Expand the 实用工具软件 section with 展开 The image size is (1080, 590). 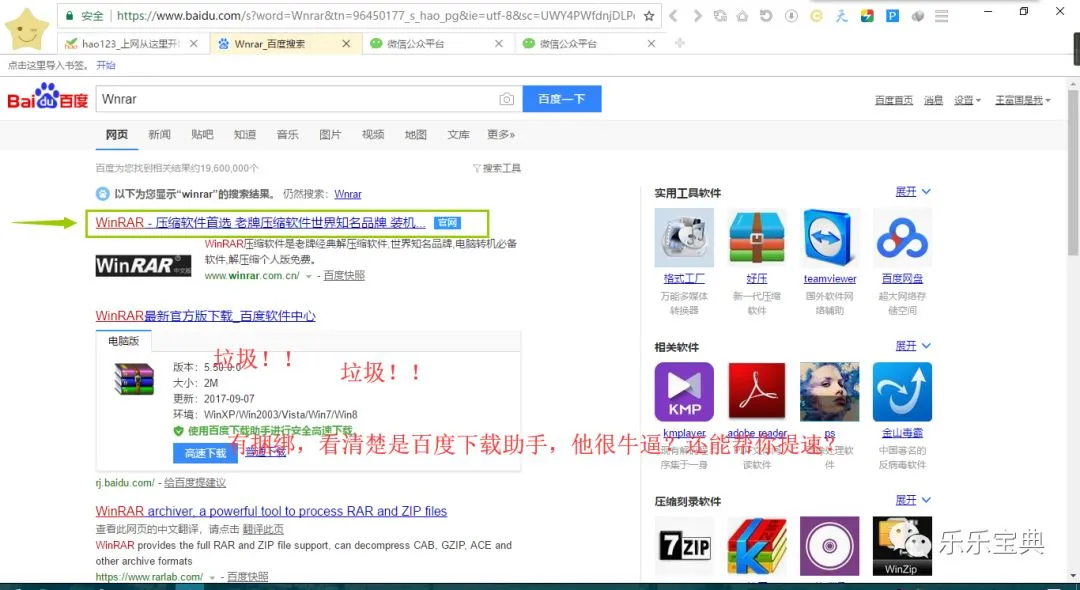click(913, 191)
